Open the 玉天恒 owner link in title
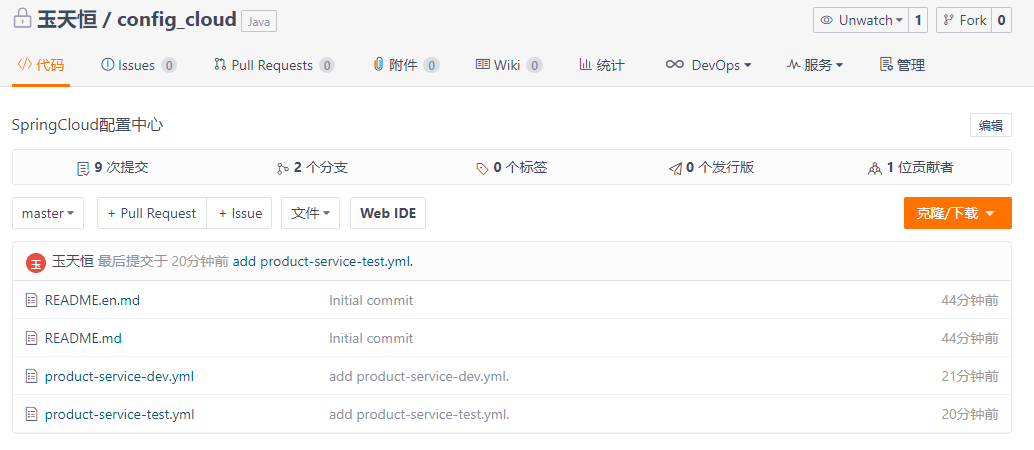1034x450 pixels. coord(67,19)
